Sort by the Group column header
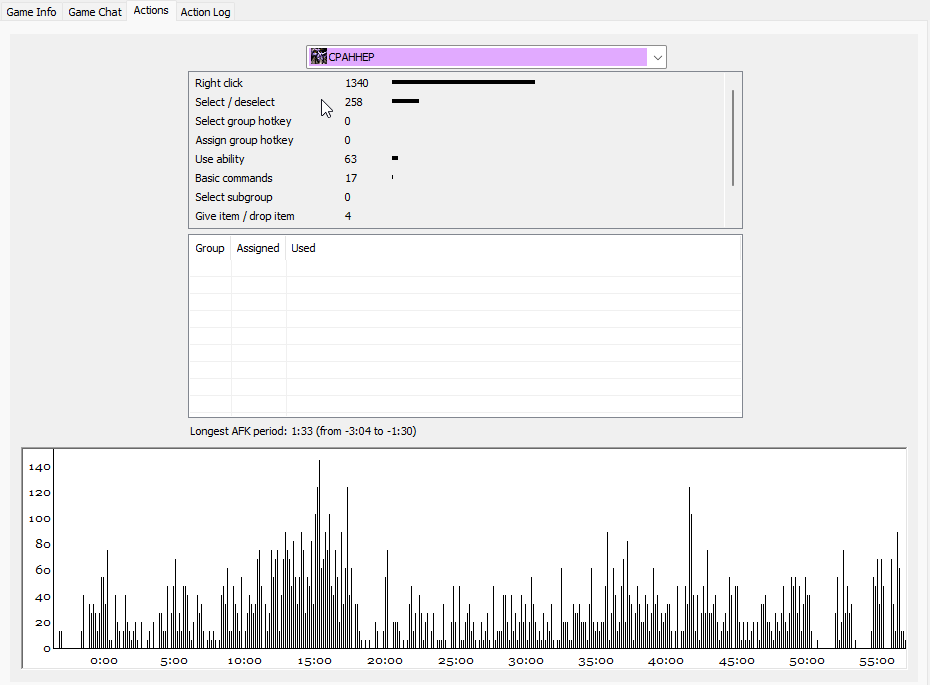This screenshot has width=930, height=685. (210, 248)
